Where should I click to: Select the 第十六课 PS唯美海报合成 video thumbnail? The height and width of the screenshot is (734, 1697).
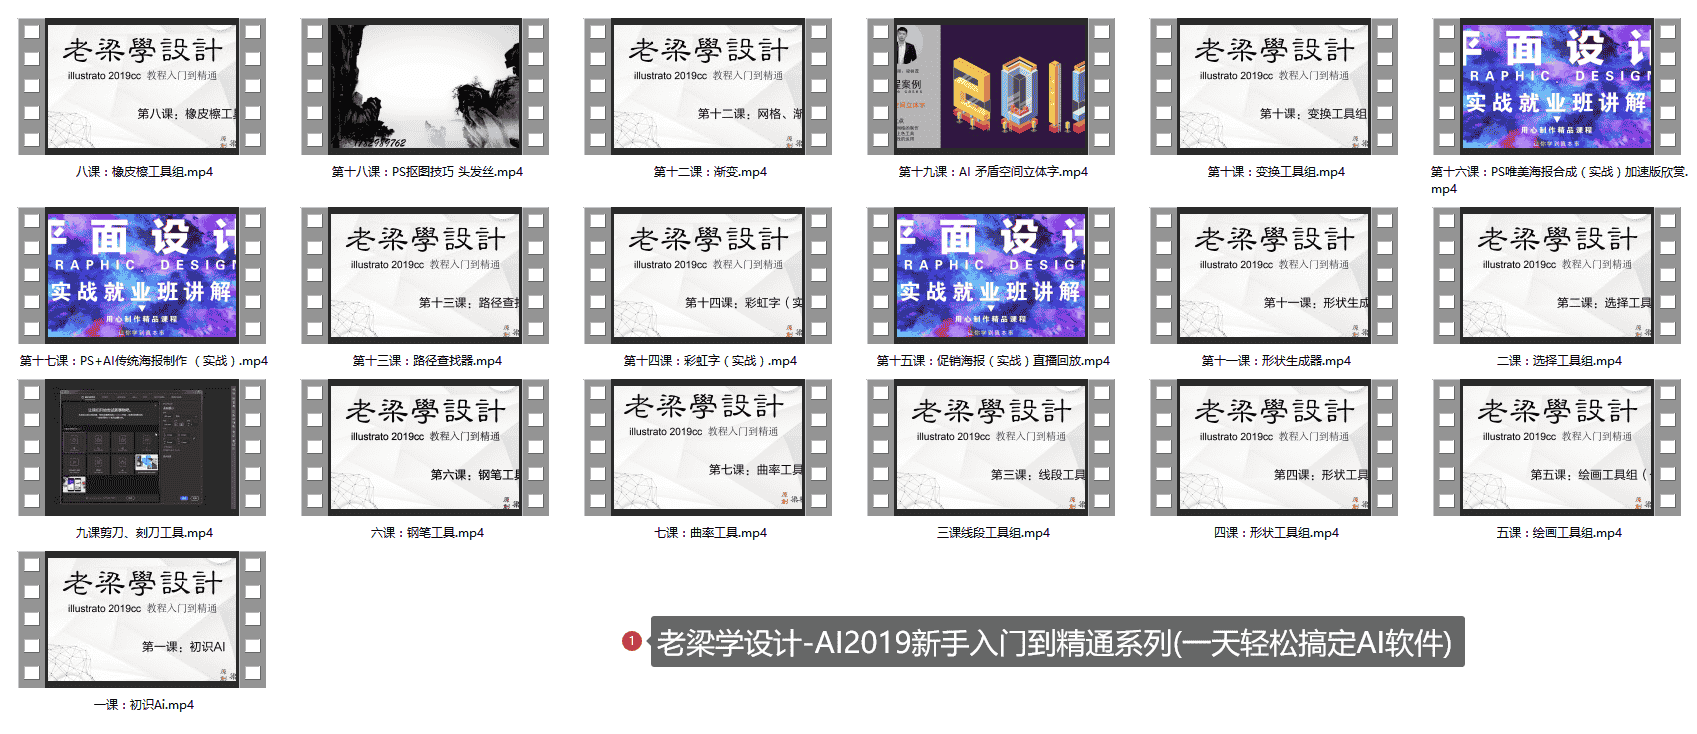click(1557, 86)
